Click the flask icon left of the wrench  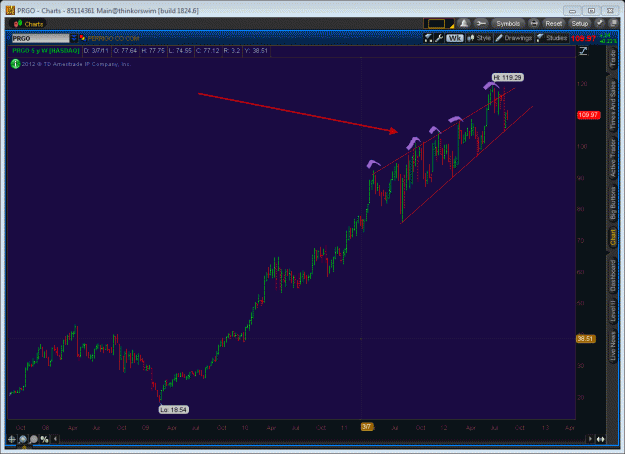point(428,38)
